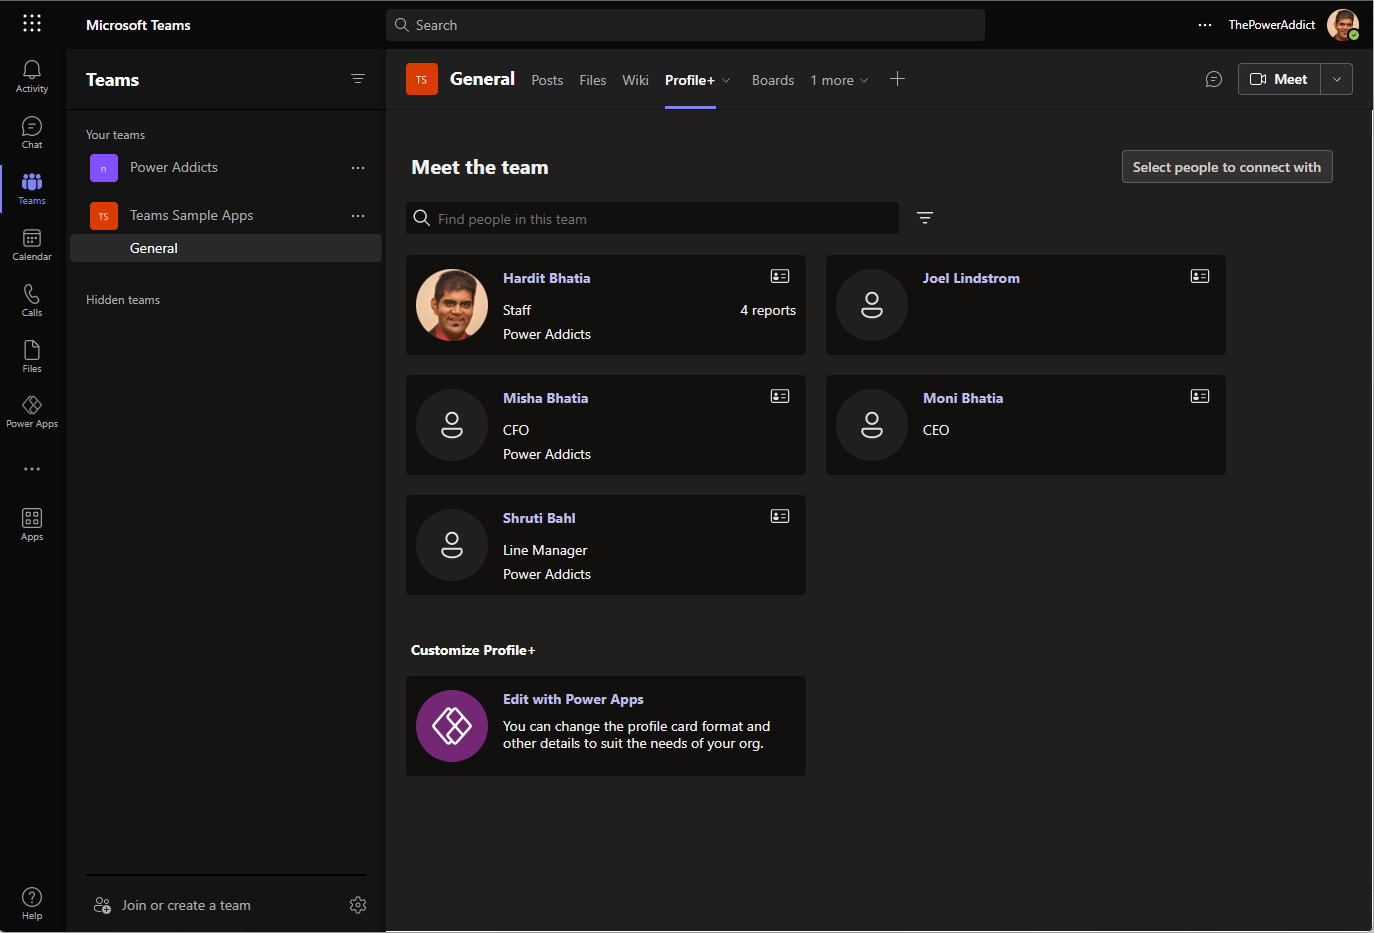Switch to the Posts tab
This screenshot has height=933, width=1374.
[547, 80]
